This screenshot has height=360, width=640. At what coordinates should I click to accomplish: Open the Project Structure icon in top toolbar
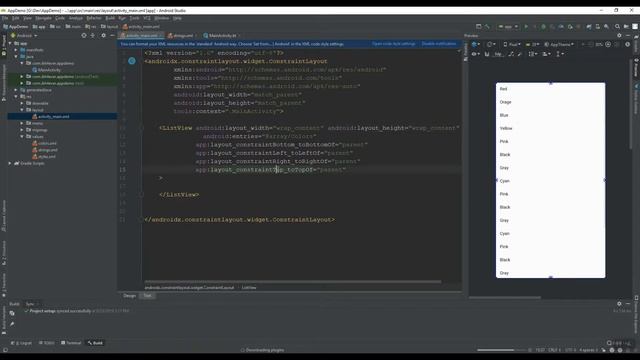(x=626, y=27)
